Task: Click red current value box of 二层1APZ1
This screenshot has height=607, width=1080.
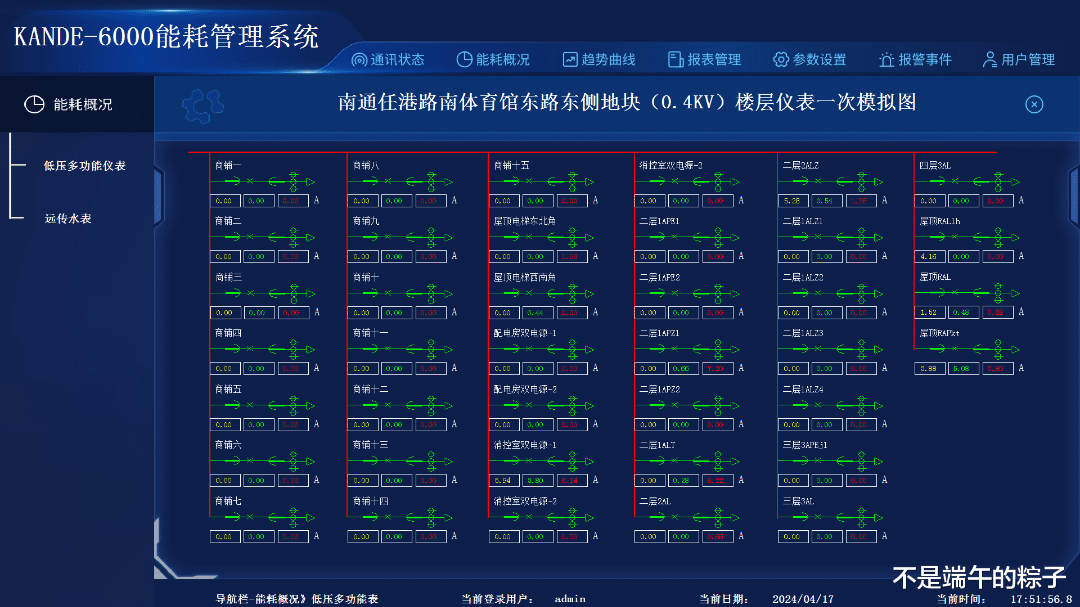Action: pos(718,369)
